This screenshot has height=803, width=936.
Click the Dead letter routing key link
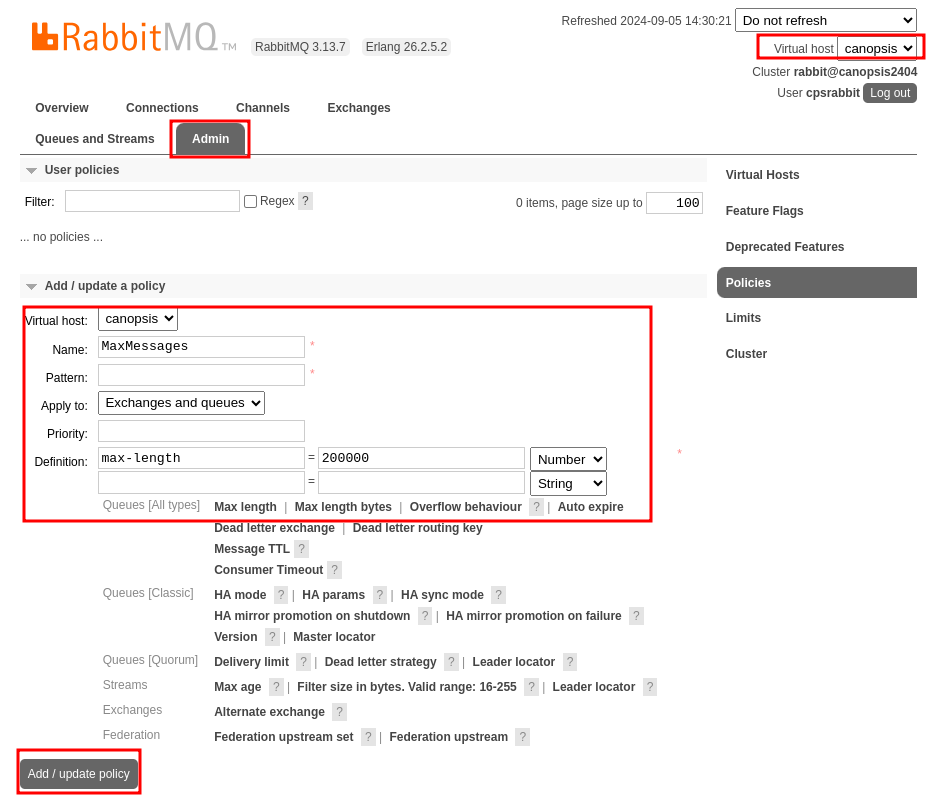tap(417, 528)
